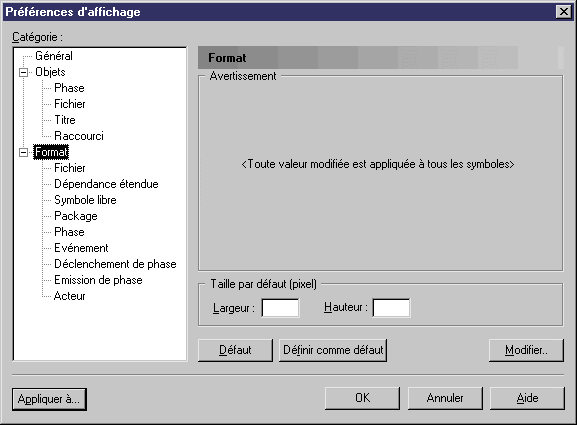Select Evénement in the category tree
Screen dimensions: 577x425
81,248
